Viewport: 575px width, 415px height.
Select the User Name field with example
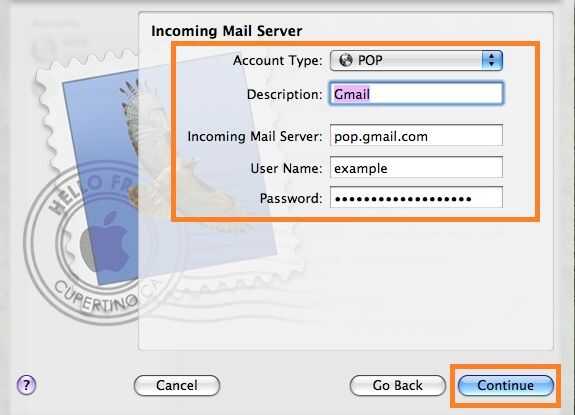click(416, 168)
